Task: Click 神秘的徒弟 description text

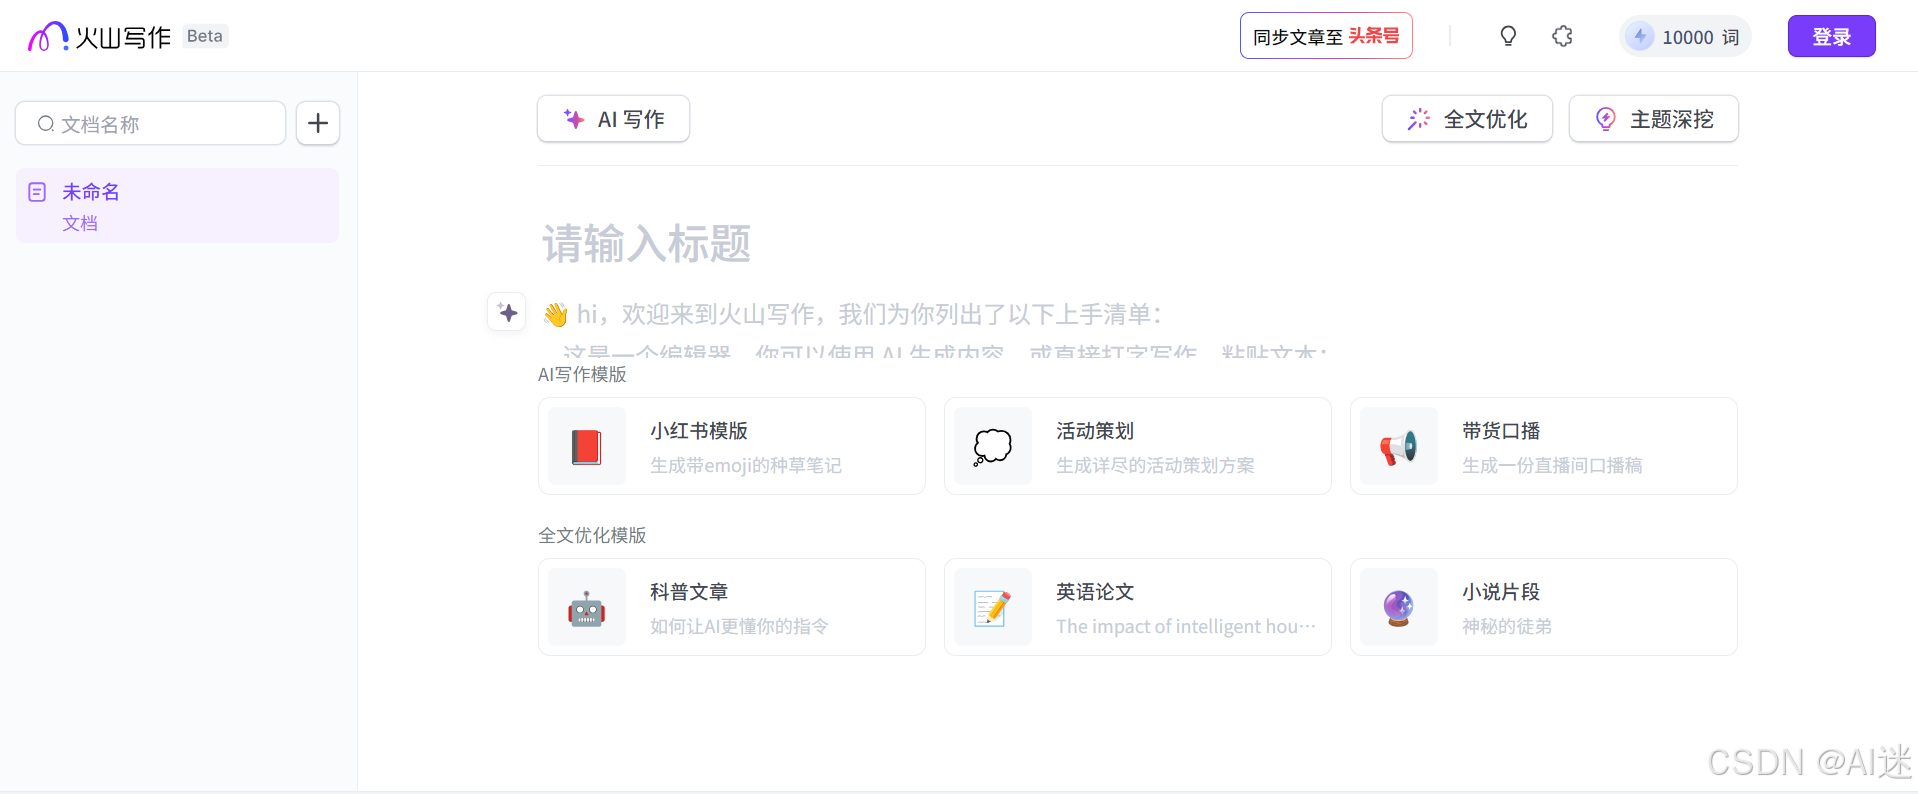Action: click(1507, 626)
